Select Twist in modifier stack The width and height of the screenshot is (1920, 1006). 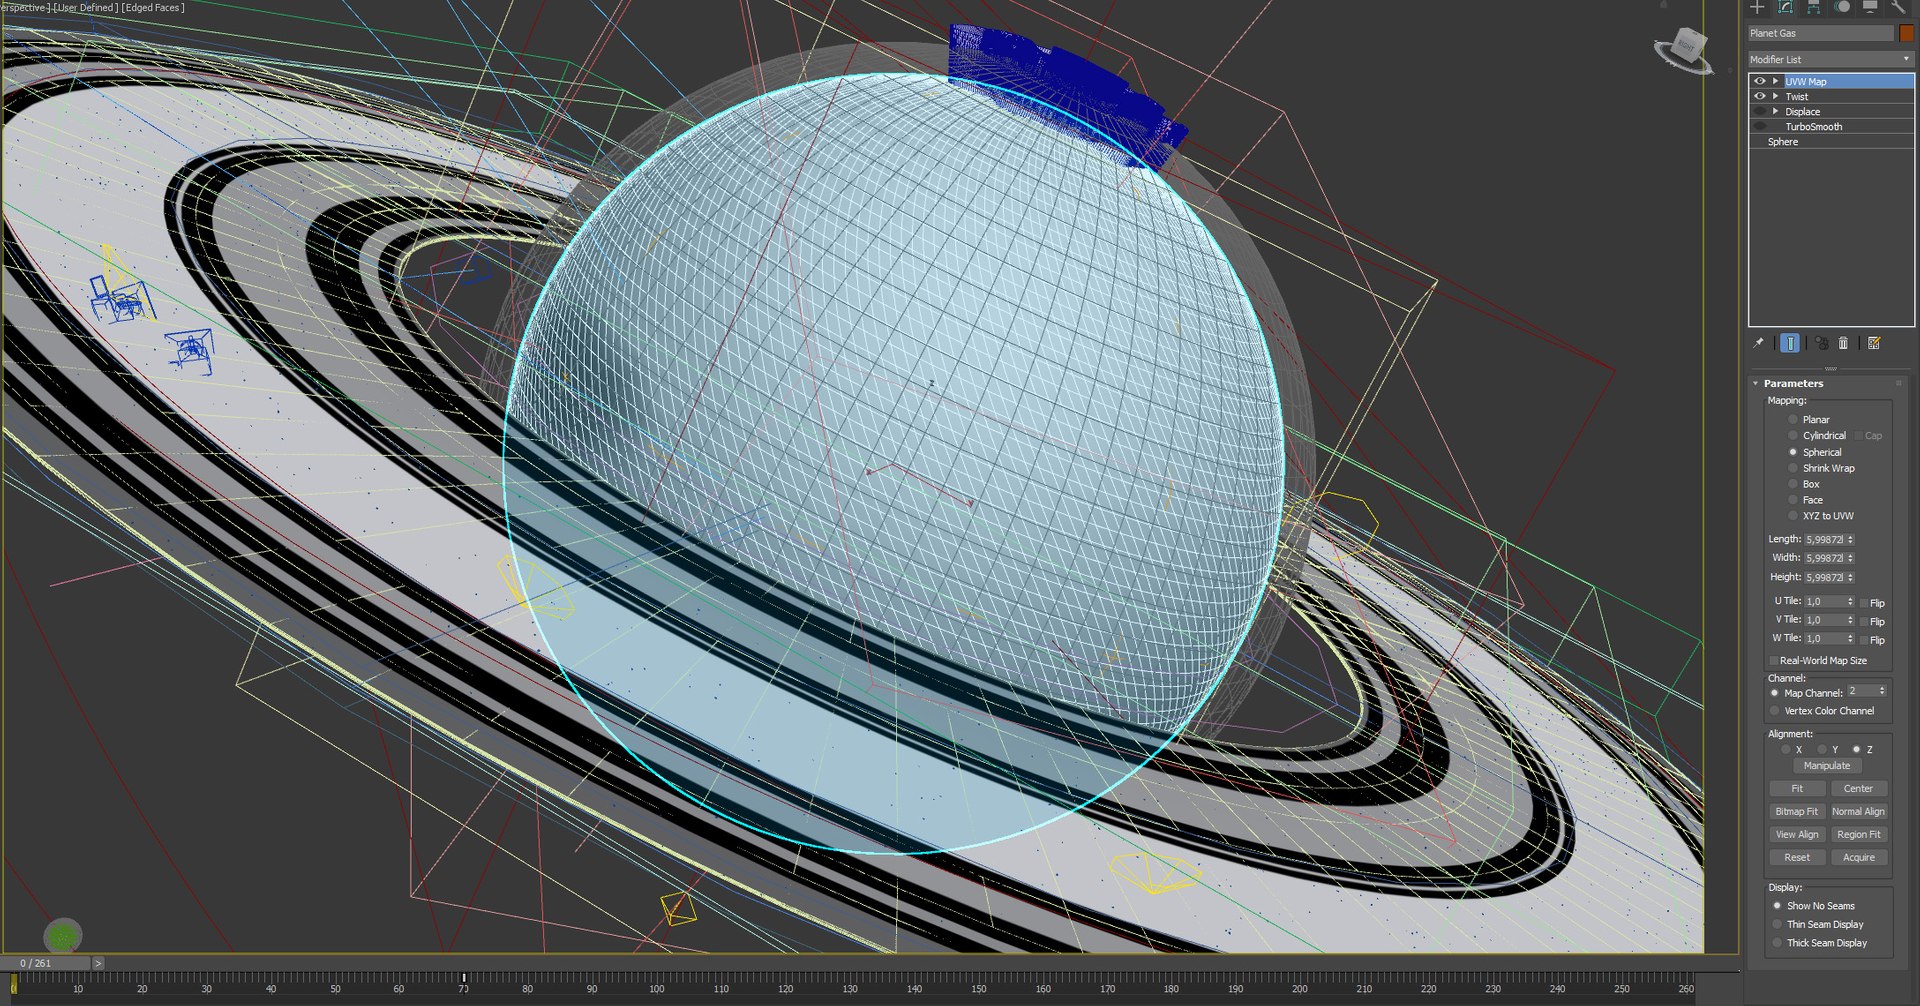tap(1796, 97)
